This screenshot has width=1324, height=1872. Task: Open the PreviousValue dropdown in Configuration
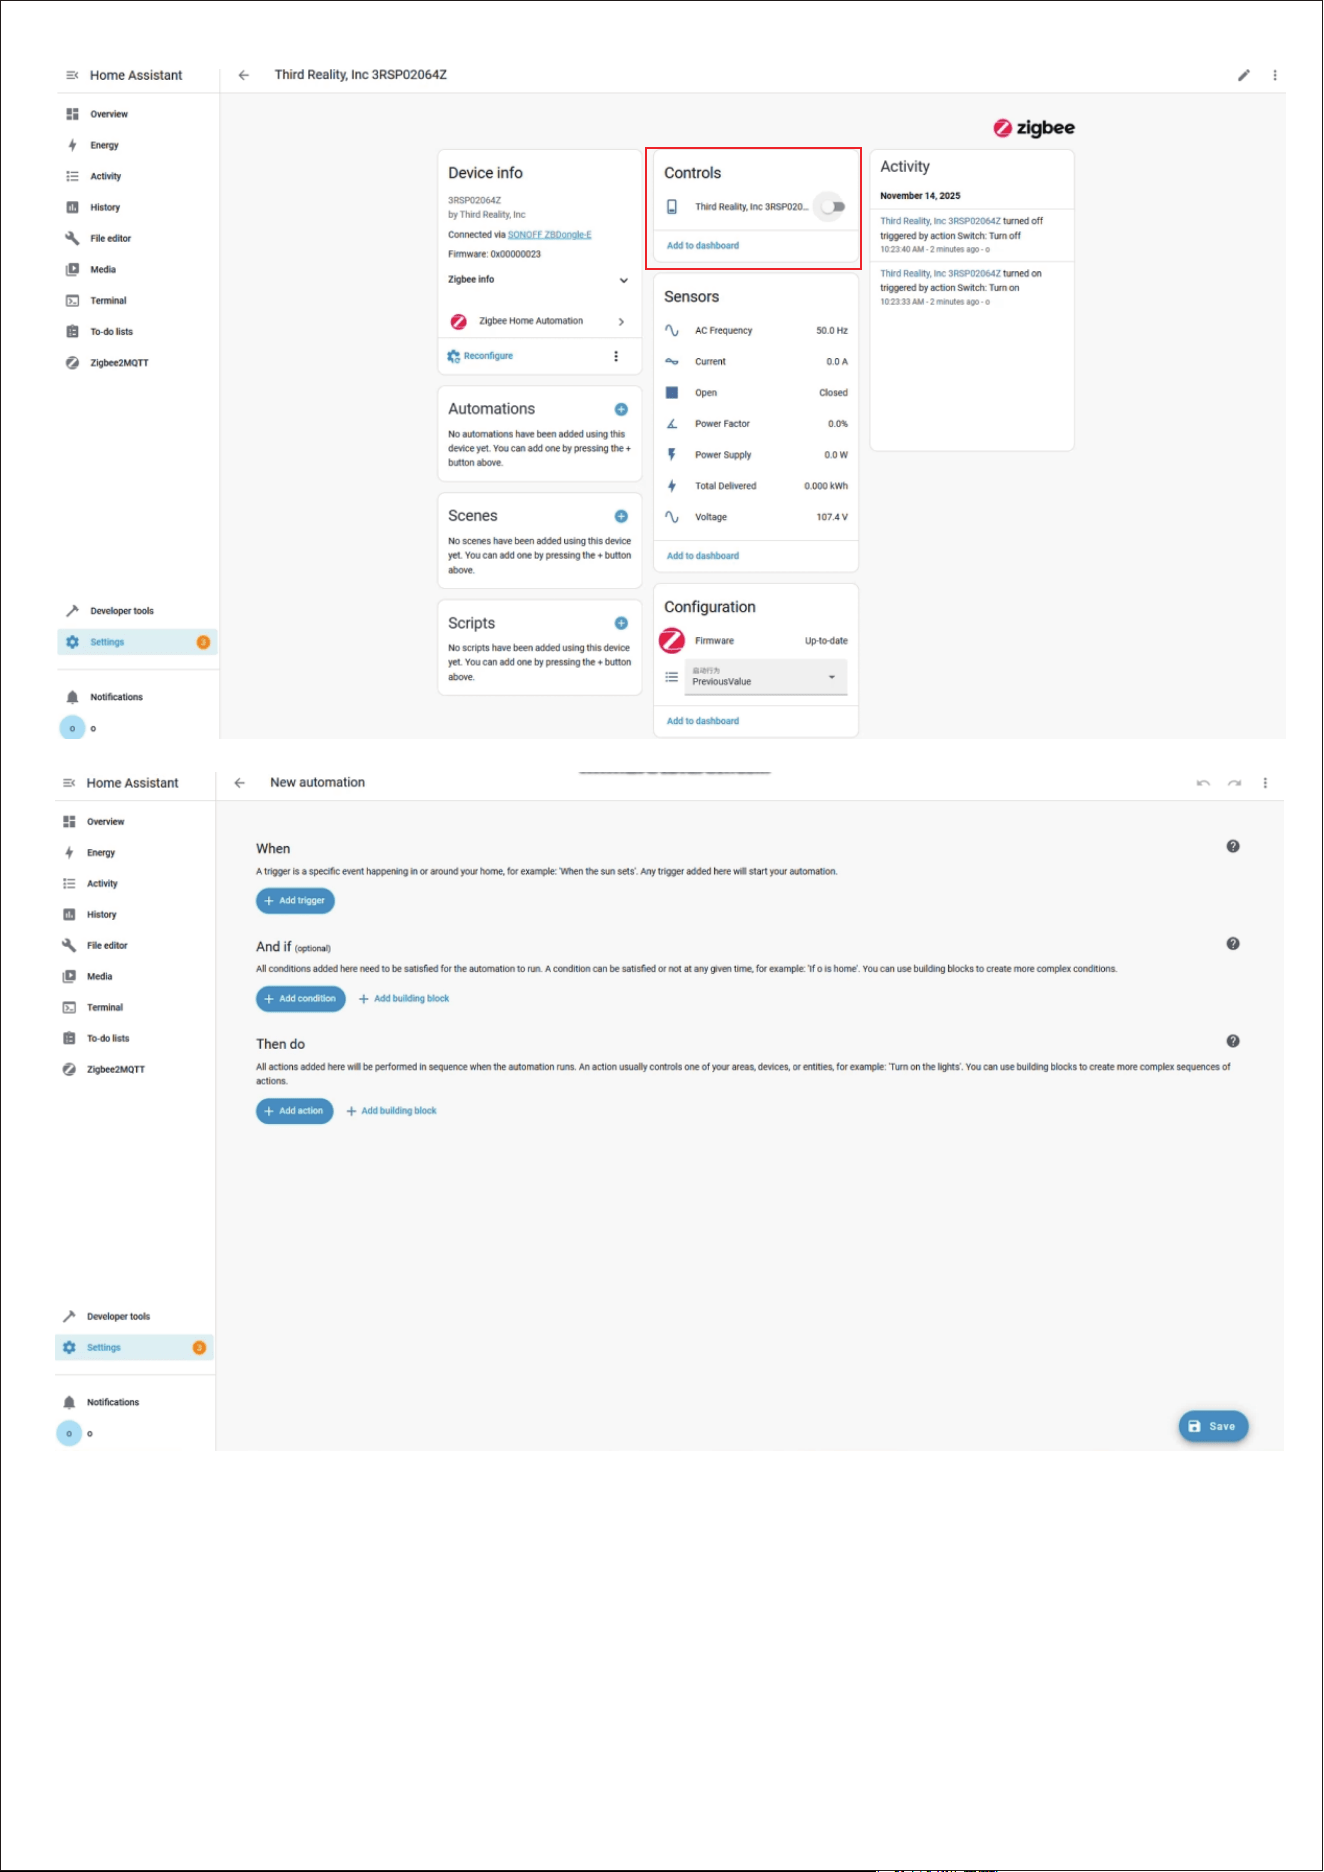point(766,677)
